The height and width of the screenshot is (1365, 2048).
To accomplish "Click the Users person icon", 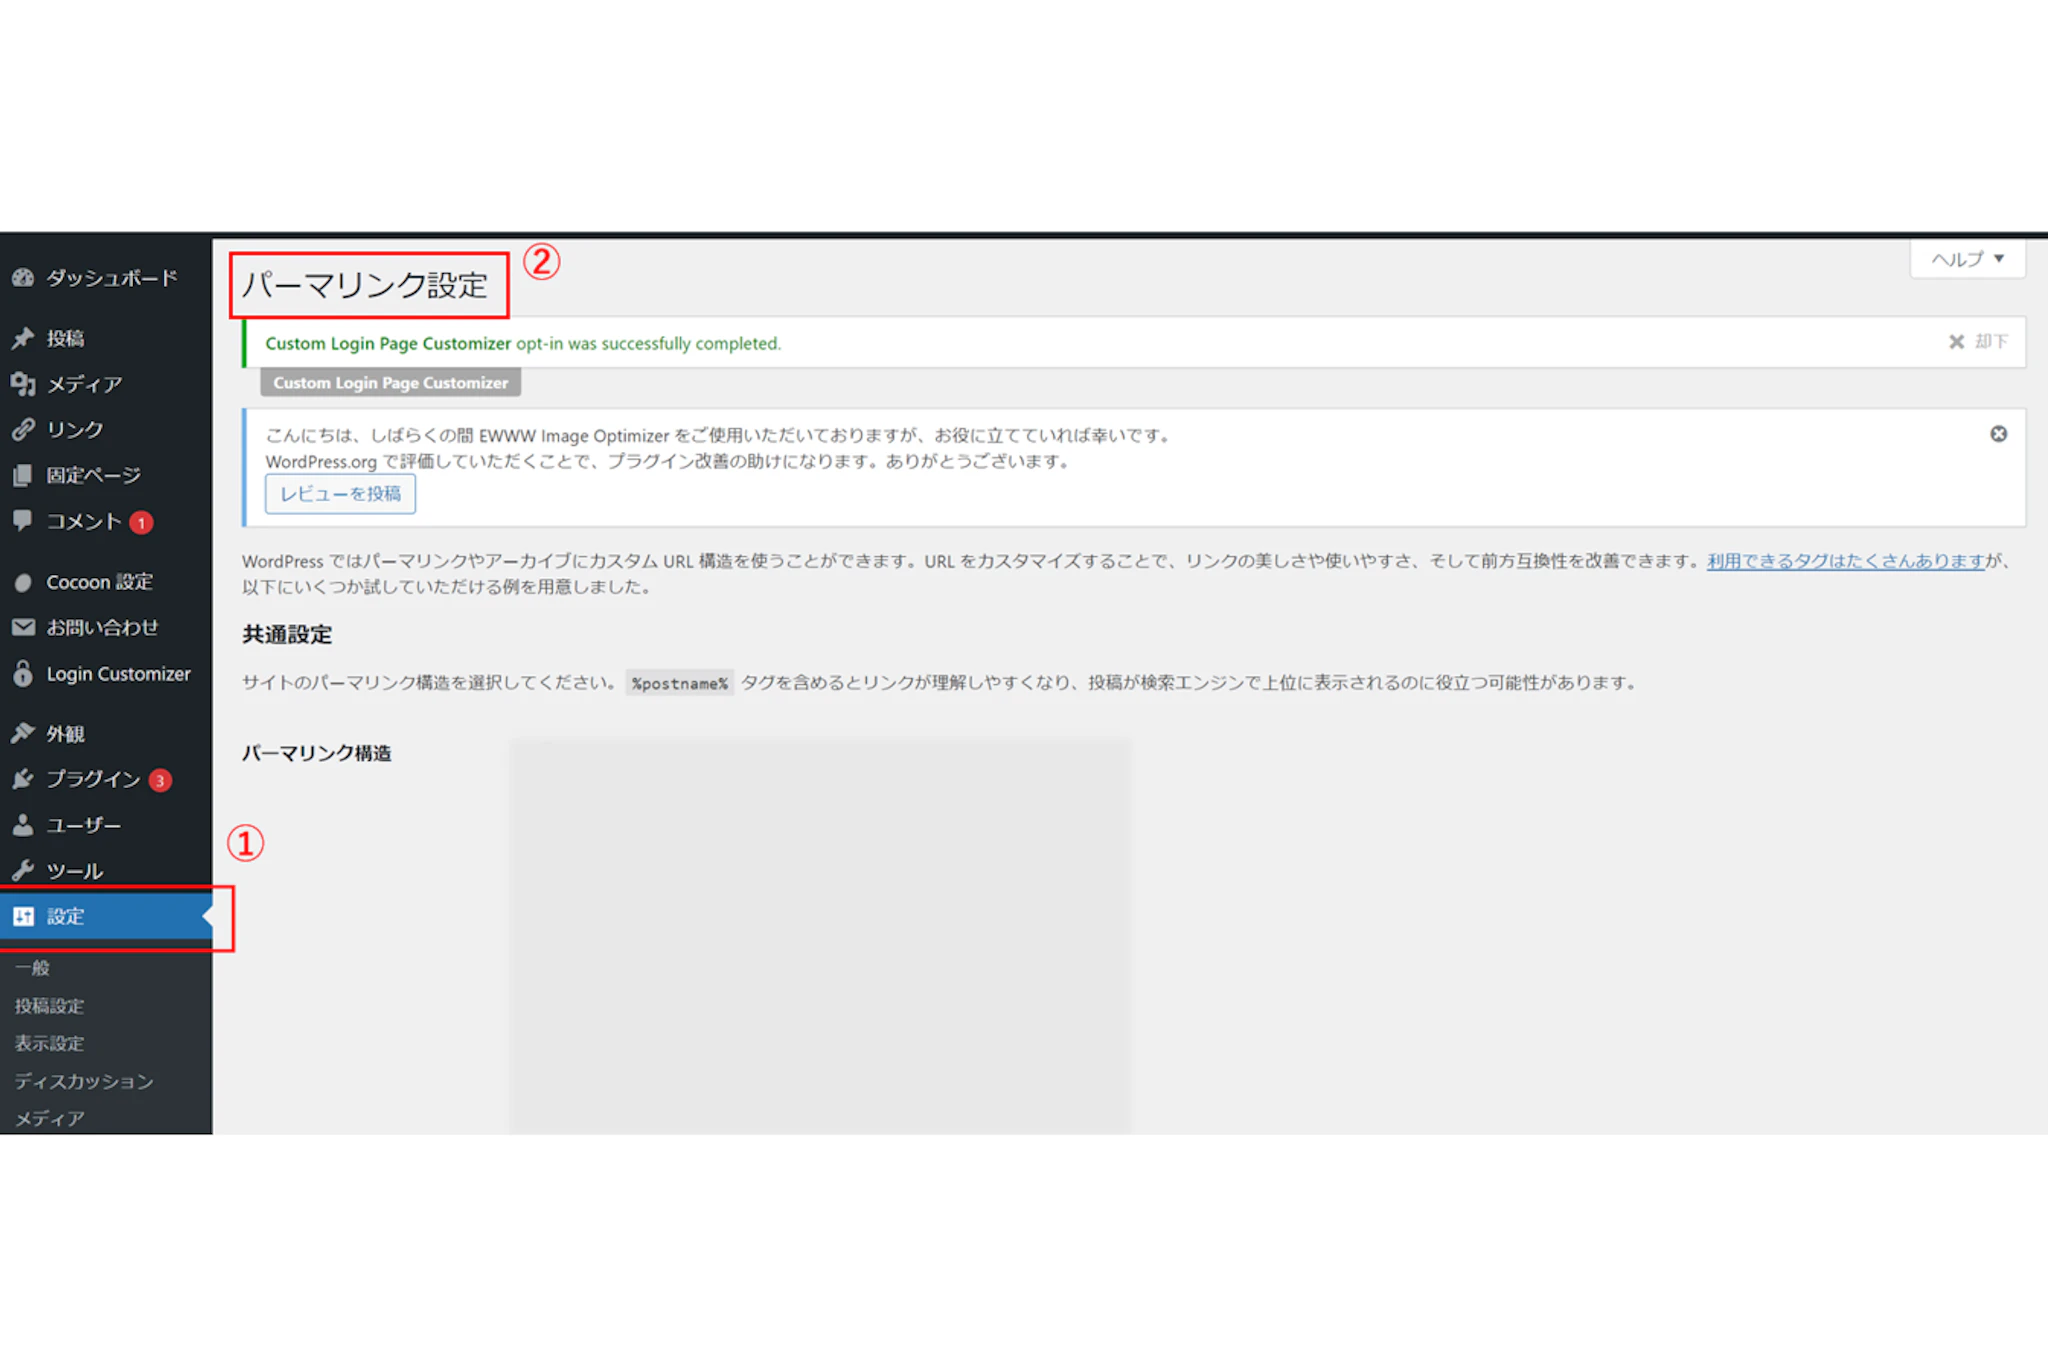I will coord(23,825).
